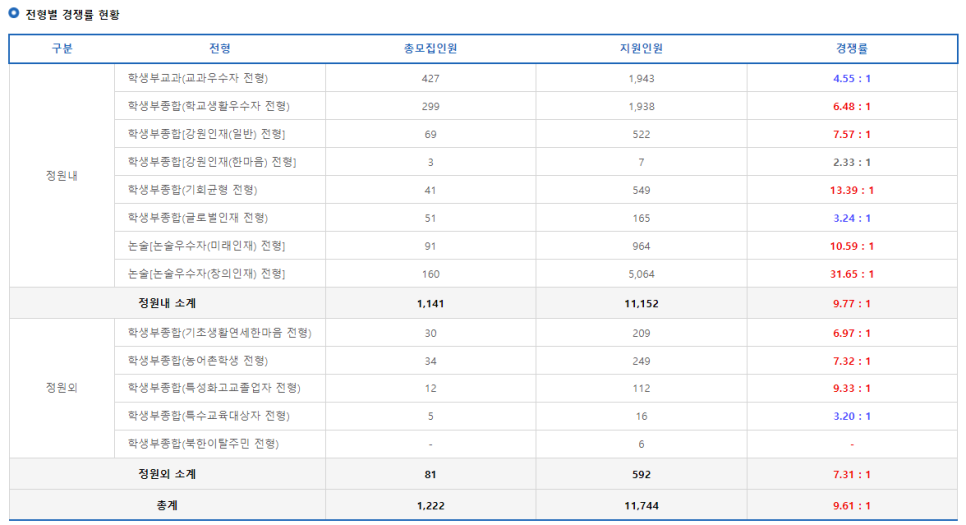Click the 31.65 : 1 ratio

852,274
